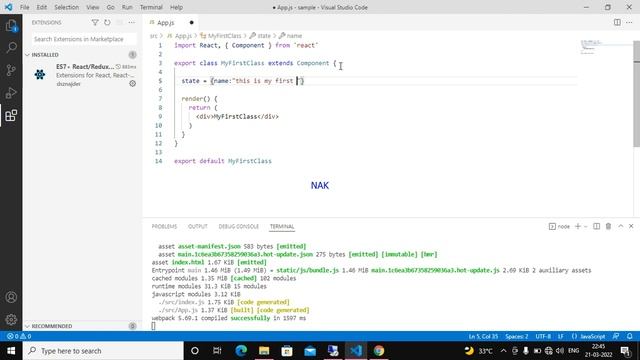Open the Explorer view in activity bar
This screenshot has width=640, height=360.
tap(11, 26)
